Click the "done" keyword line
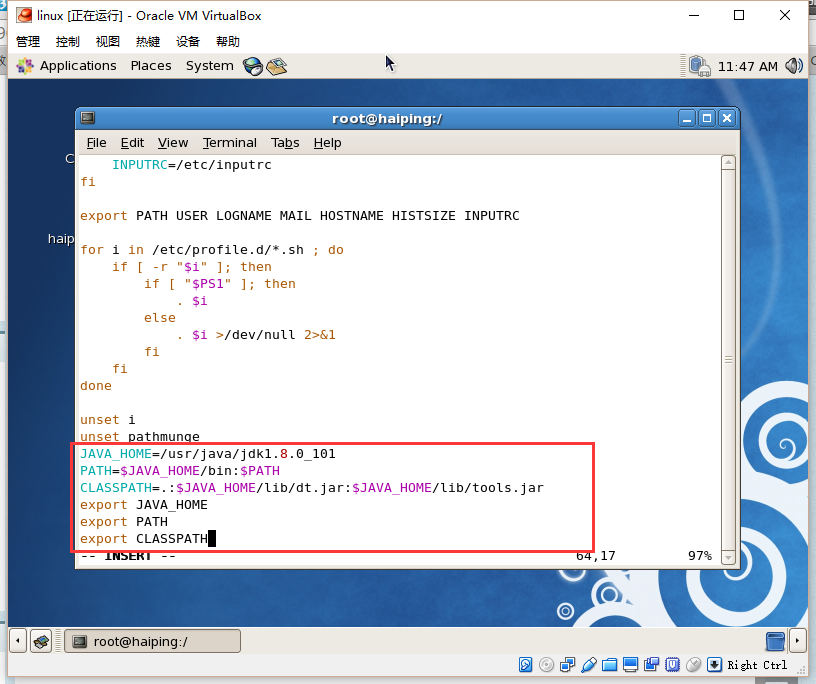Screen dimensions: 816x684 [96, 386]
